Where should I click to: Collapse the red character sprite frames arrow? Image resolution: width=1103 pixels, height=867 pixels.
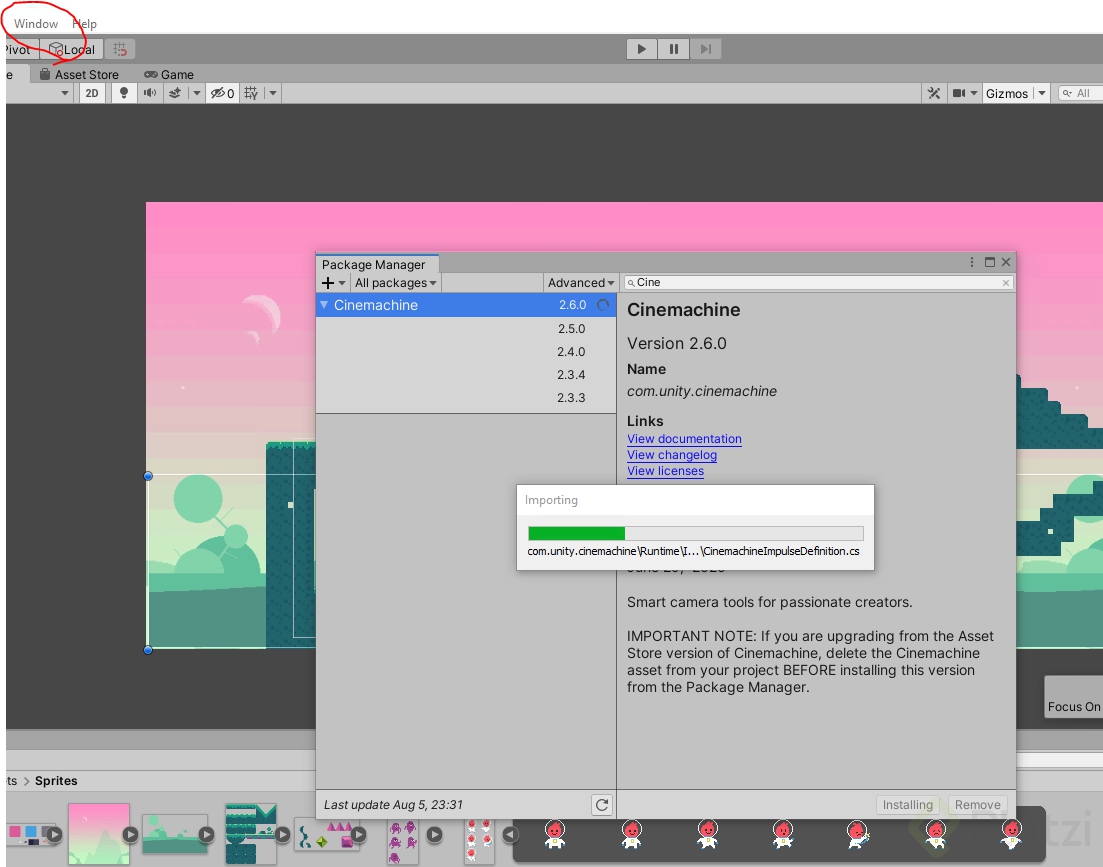[510, 834]
